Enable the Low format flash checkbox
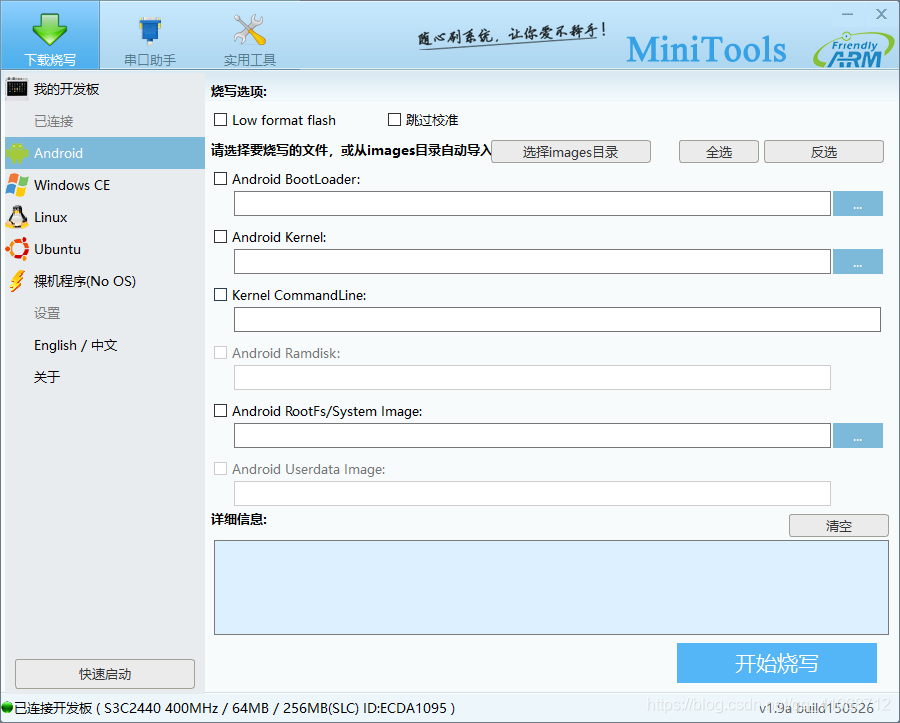This screenshot has height=723, width=900. click(220, 119)
